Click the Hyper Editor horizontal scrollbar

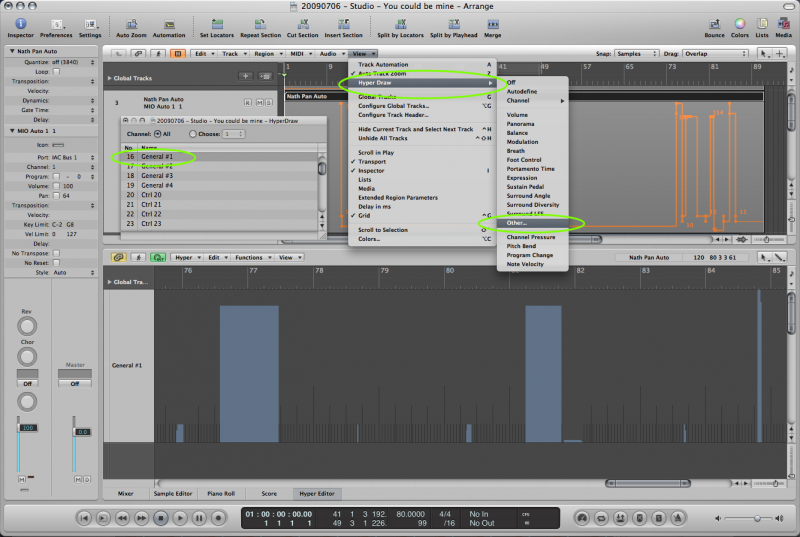coord(648,483)
